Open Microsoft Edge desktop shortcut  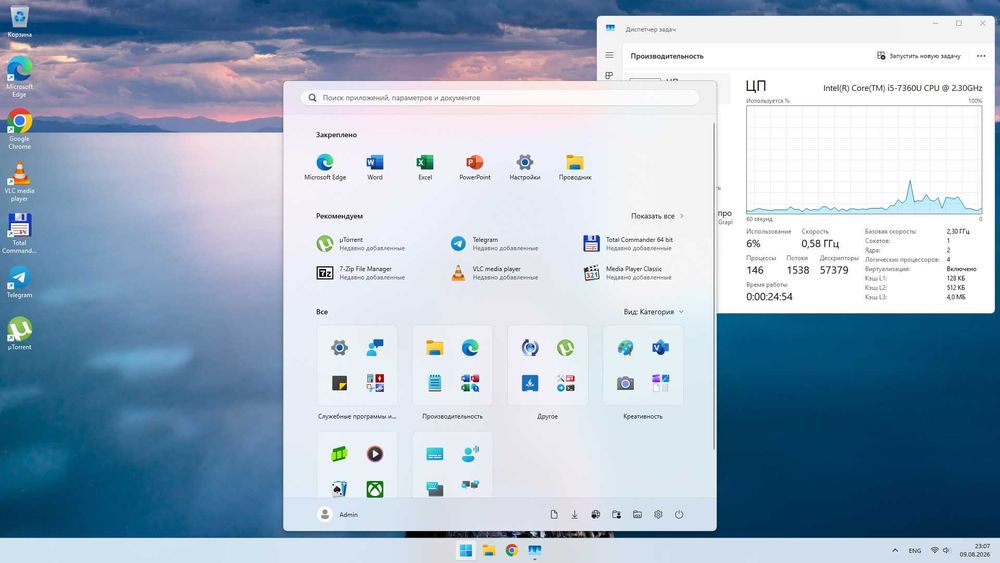[x=19, y=77]
